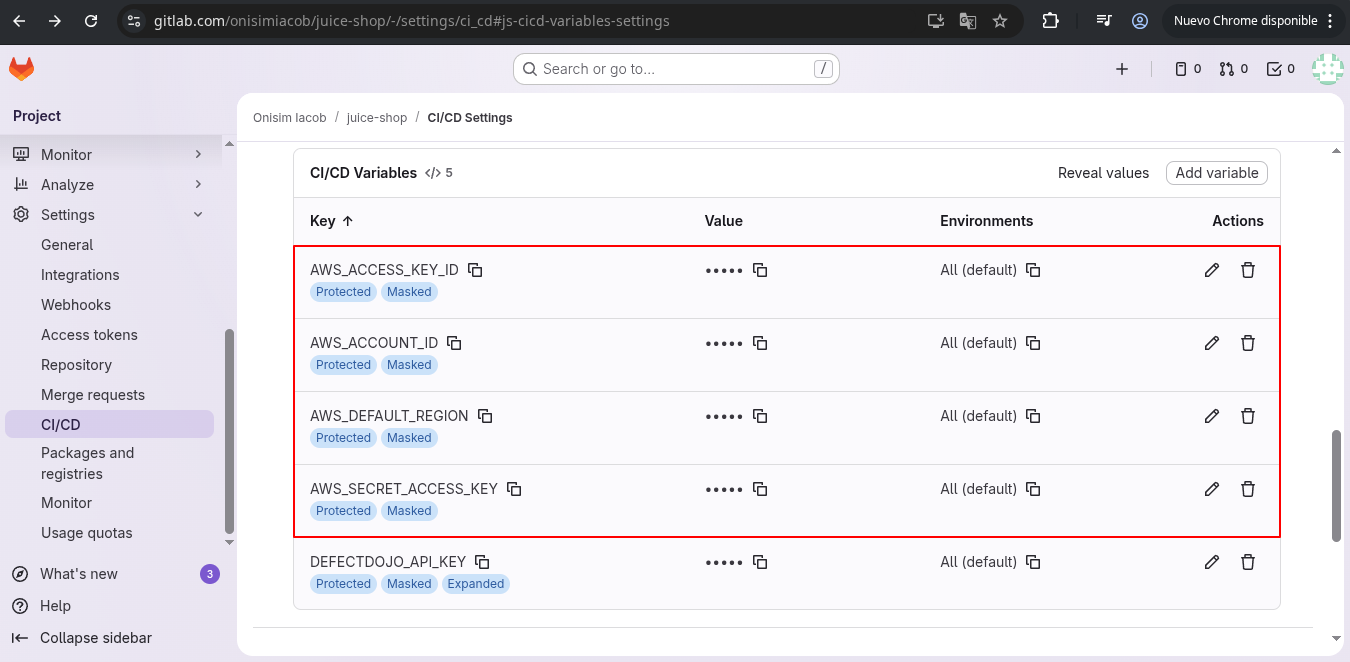Screen dimensions: 1350x662
Task: Open merge requests counter in top bar
Action: coord(1233,69)
